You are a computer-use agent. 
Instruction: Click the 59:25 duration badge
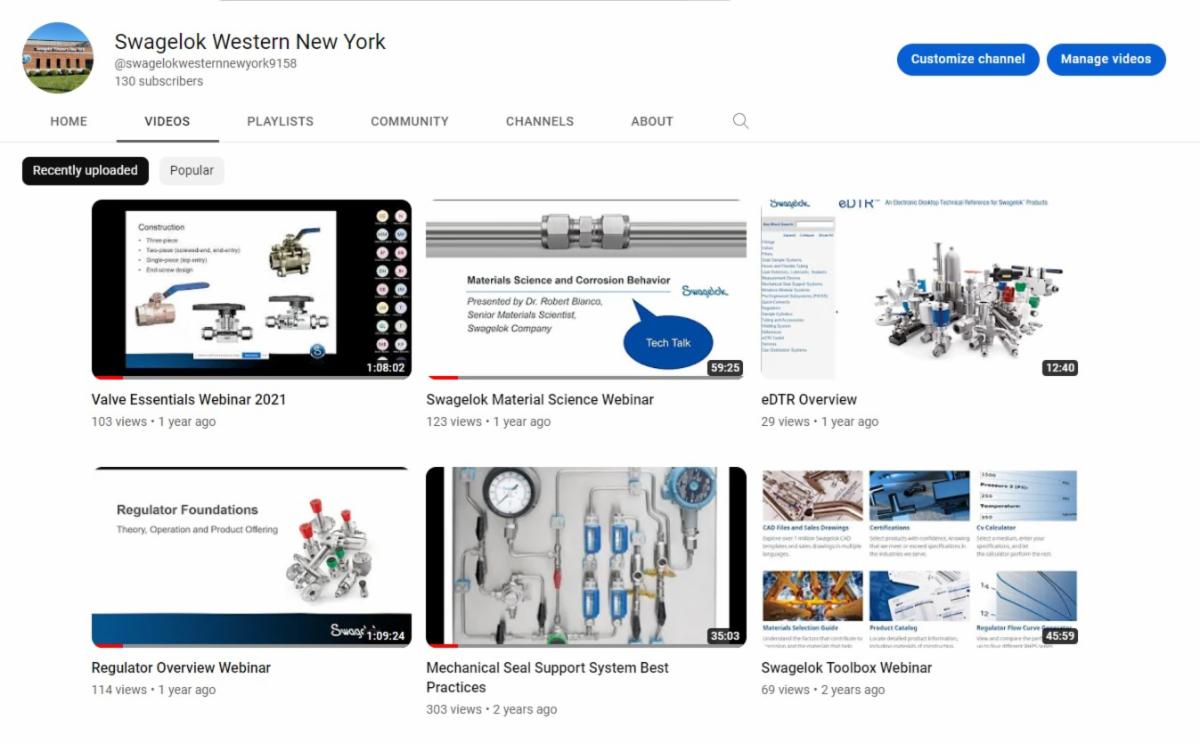[x=725, y=368]
